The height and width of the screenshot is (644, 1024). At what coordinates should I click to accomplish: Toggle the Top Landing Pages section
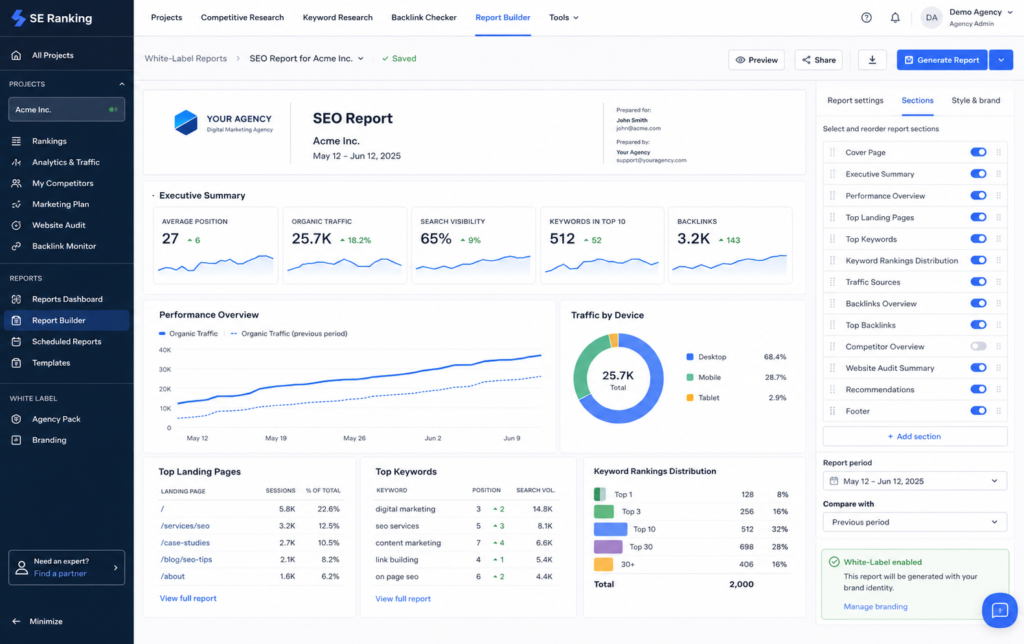[x=978, y=217]
